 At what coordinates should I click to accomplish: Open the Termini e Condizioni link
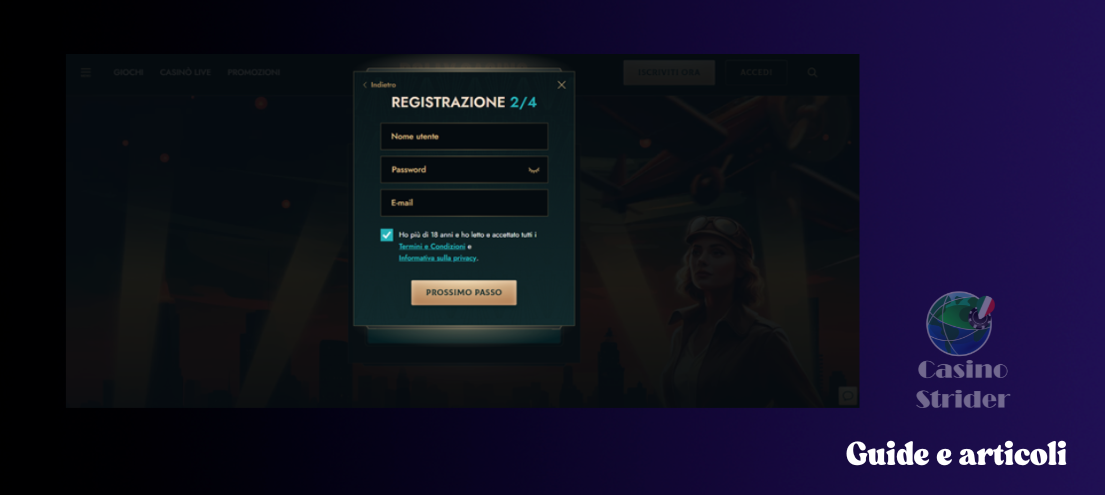[x=432, y=247]
